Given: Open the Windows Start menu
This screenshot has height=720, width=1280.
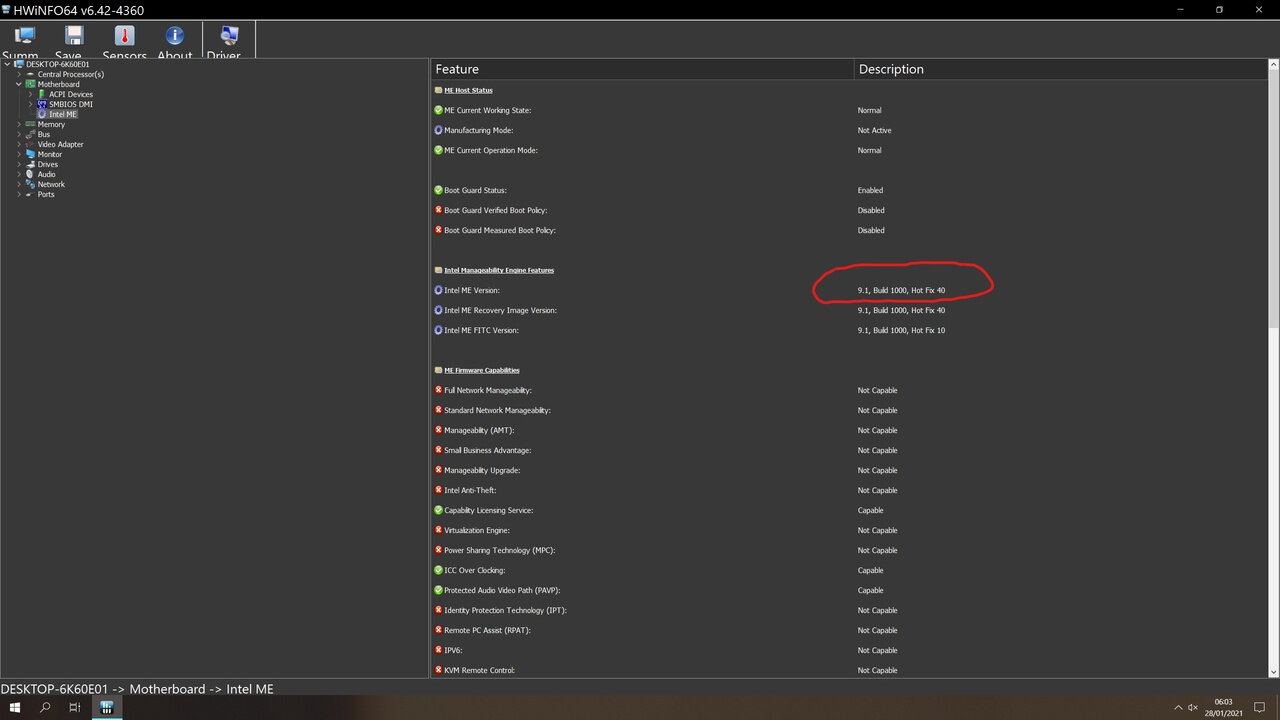Looking at the screenshot, I should pos(15,707).
